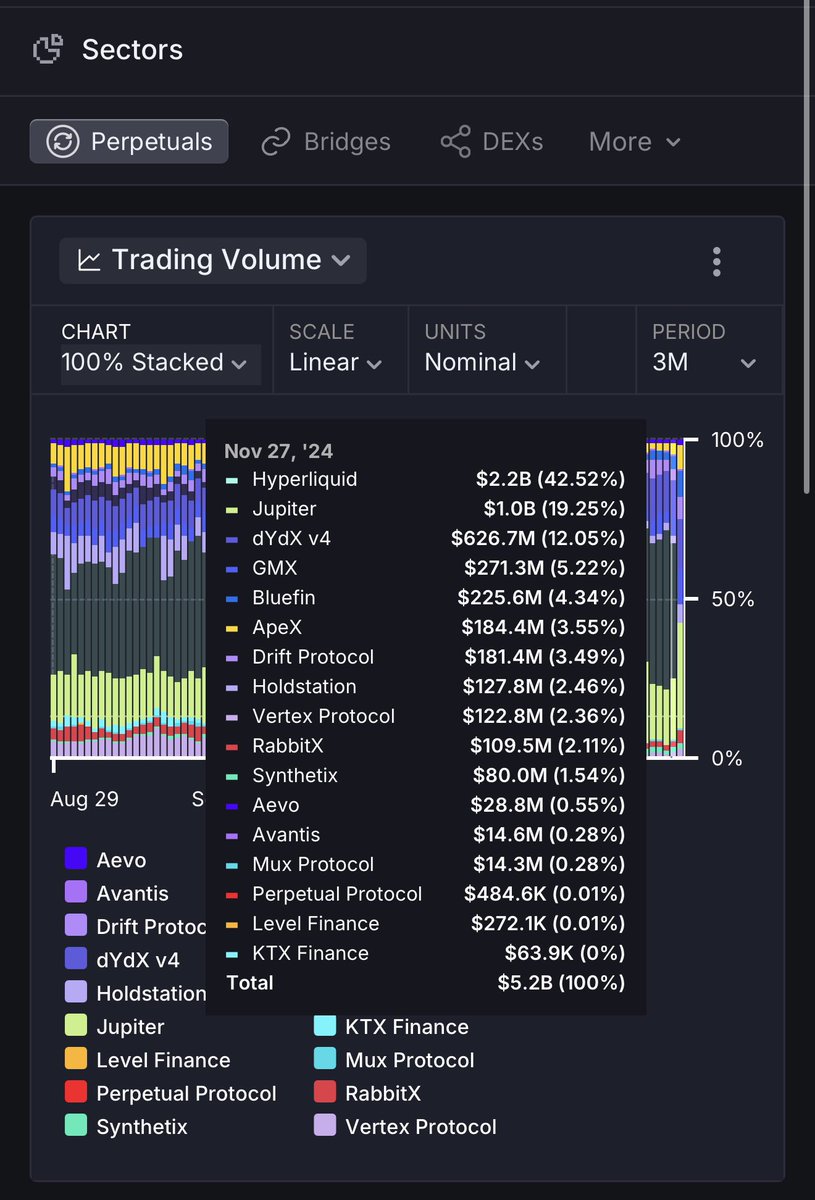Toggle Avantis series in legend
815x1200 pixels.
tap(116, 893)
